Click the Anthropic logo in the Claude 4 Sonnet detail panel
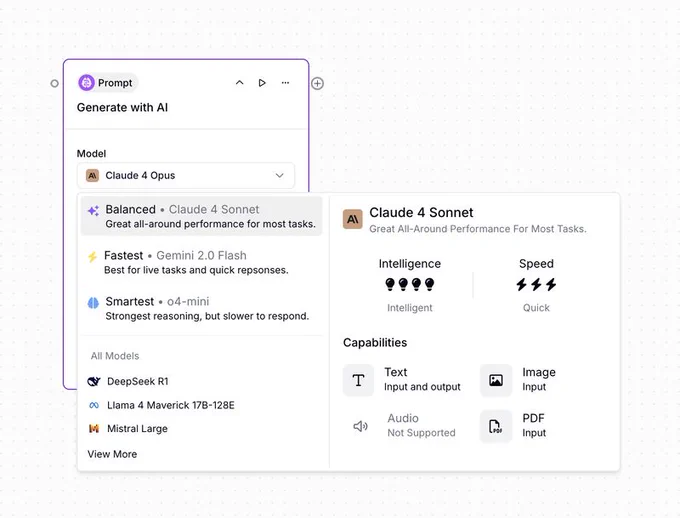This screenshot has width=680, height=518. tap(353, 219)
